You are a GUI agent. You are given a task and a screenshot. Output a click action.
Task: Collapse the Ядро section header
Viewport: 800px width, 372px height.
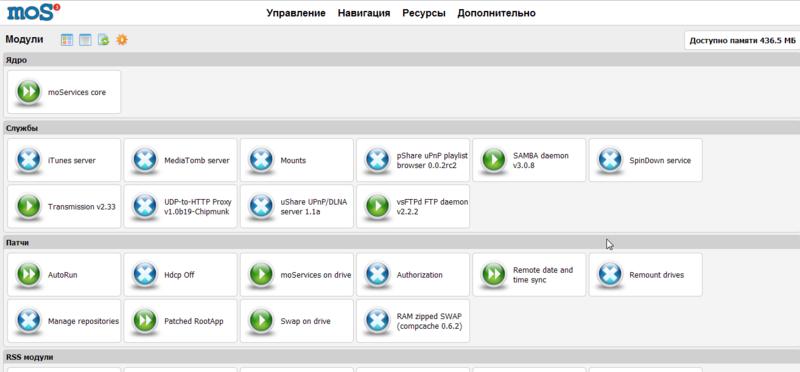(x=402, y=60)
